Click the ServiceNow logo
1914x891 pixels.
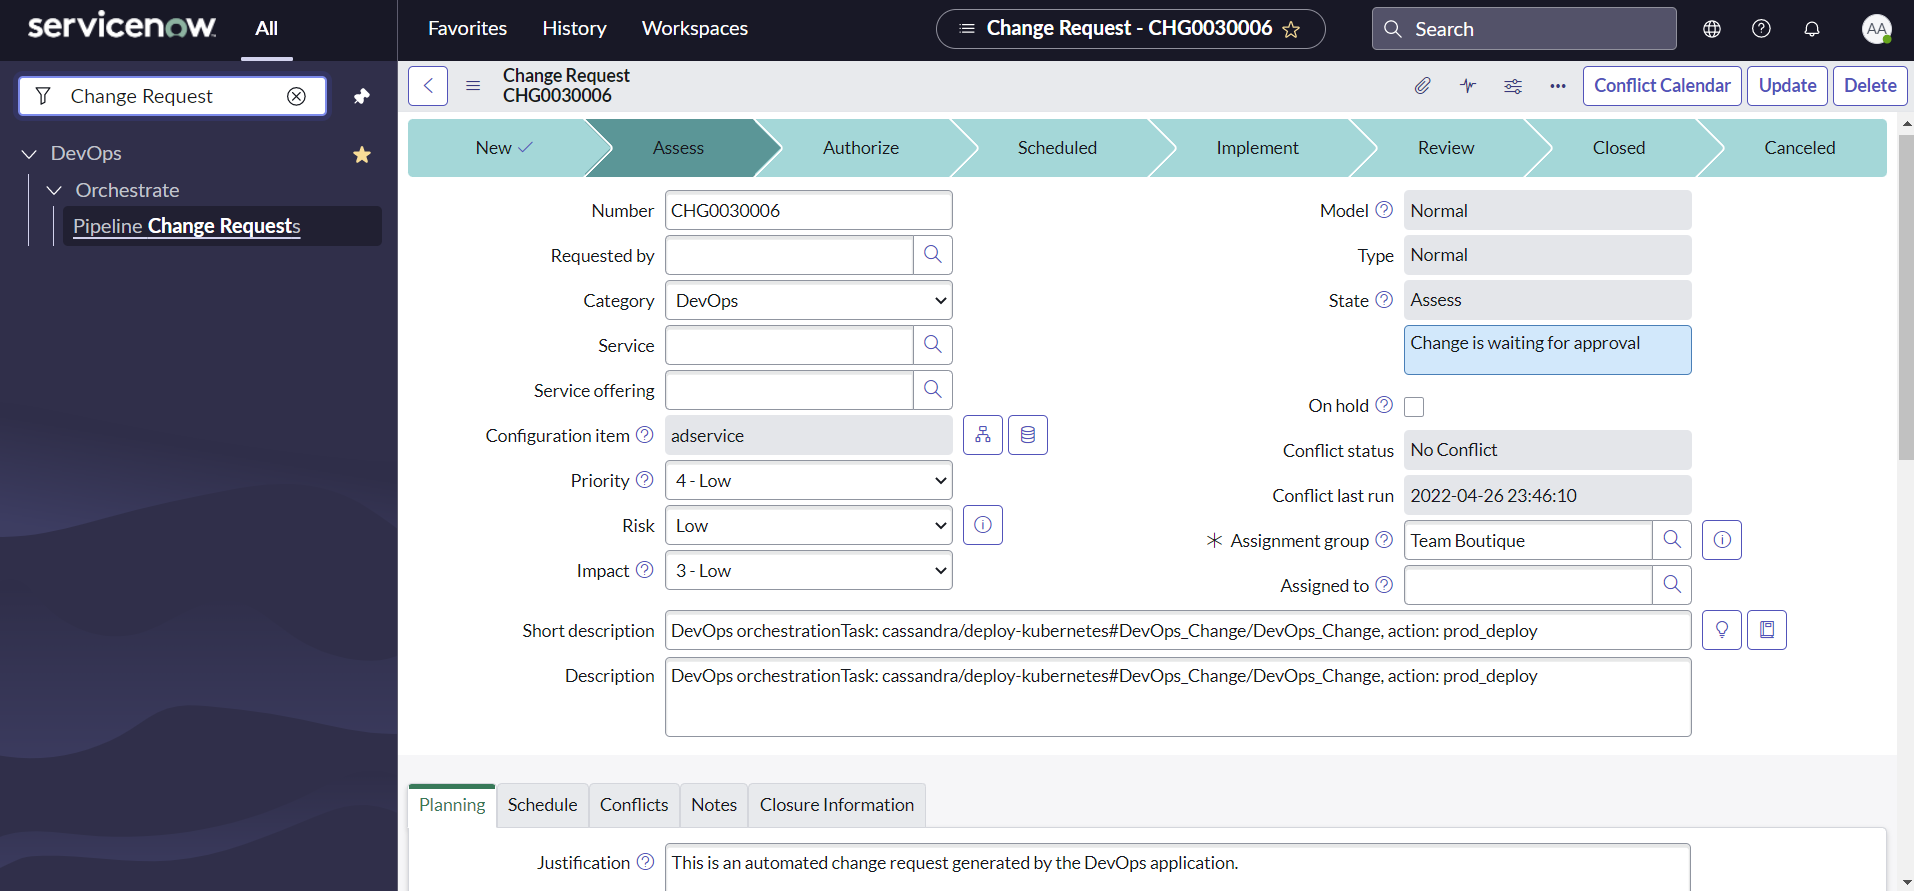click(121, 26)
